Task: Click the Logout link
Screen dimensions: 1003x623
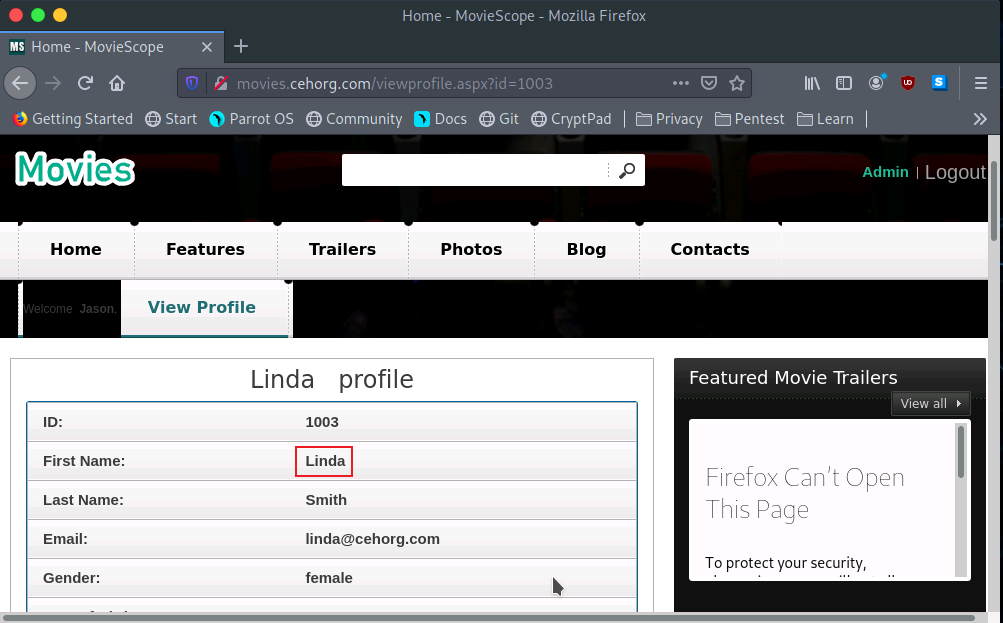Action: [955, 172]
